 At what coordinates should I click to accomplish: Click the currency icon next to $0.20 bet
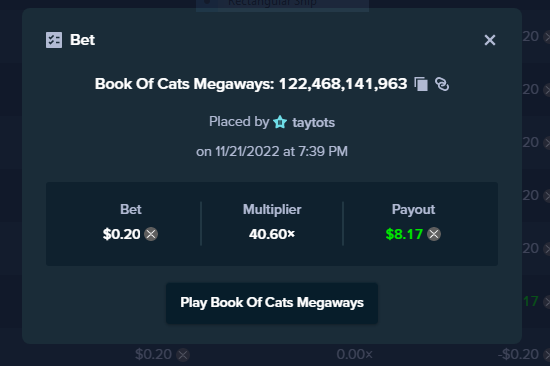coord(151,234)
